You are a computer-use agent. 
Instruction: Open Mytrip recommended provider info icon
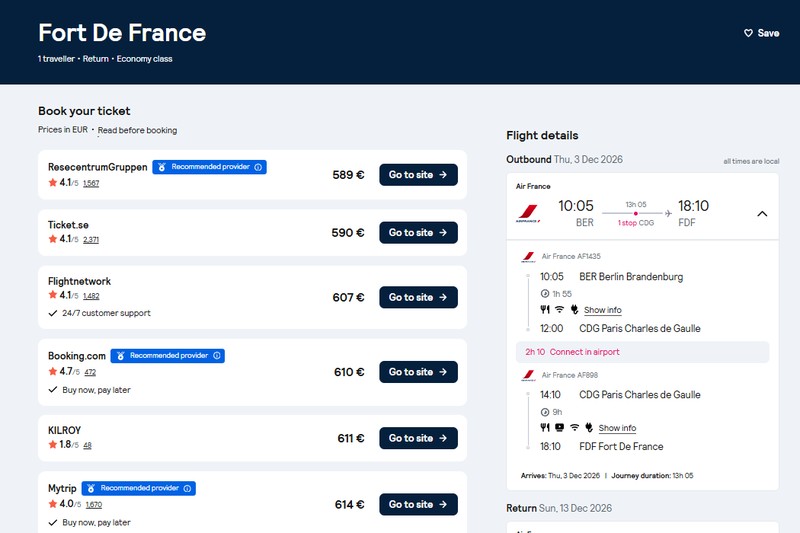[187, 489]
